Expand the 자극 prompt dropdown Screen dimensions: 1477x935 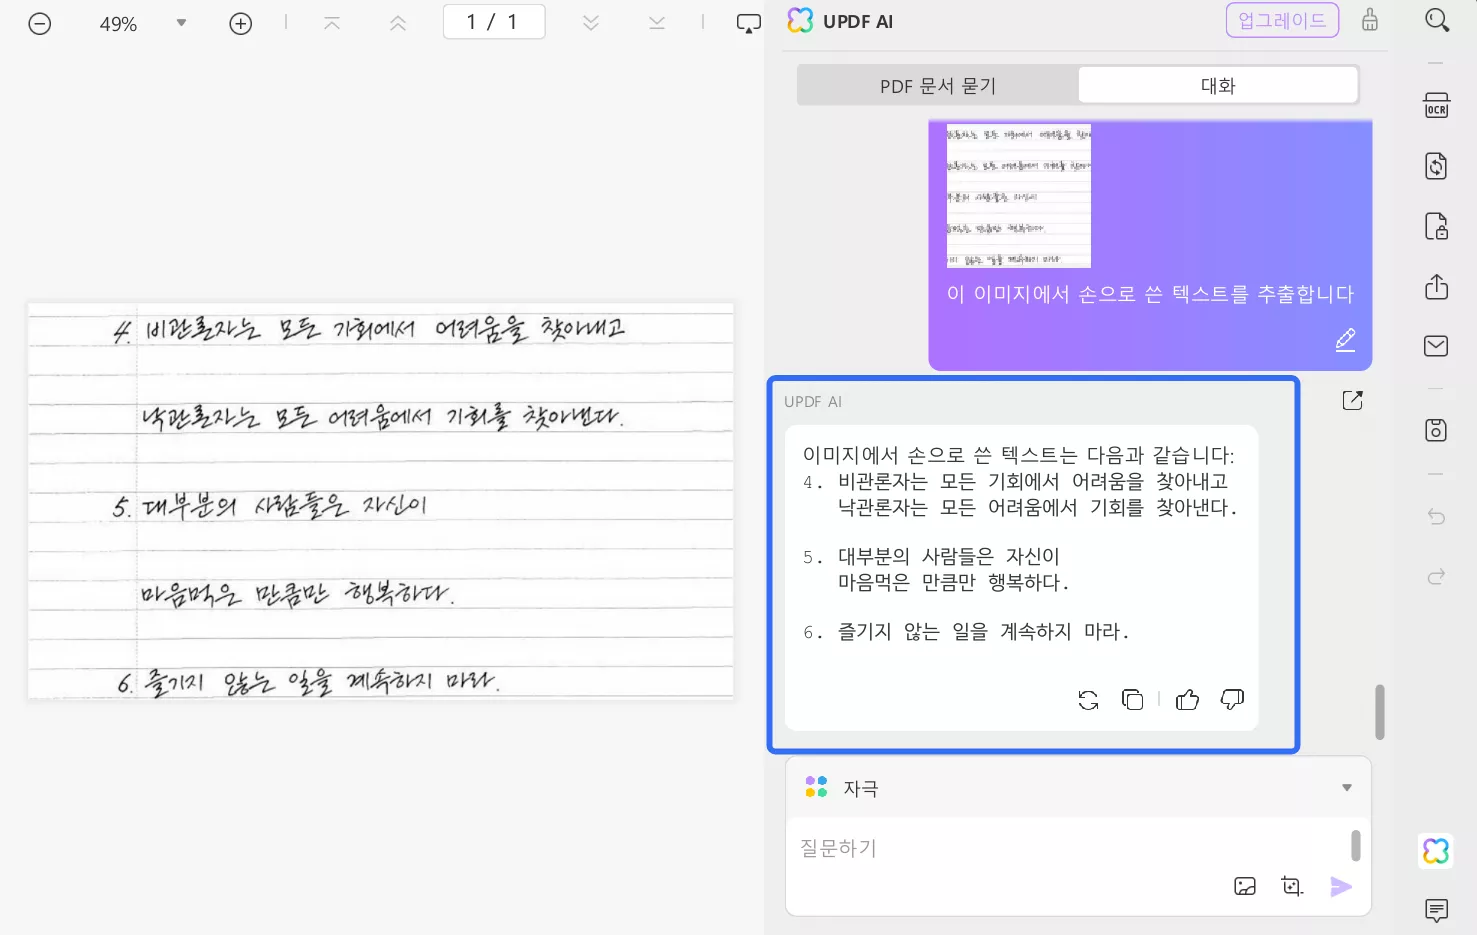pos(1347,788)
